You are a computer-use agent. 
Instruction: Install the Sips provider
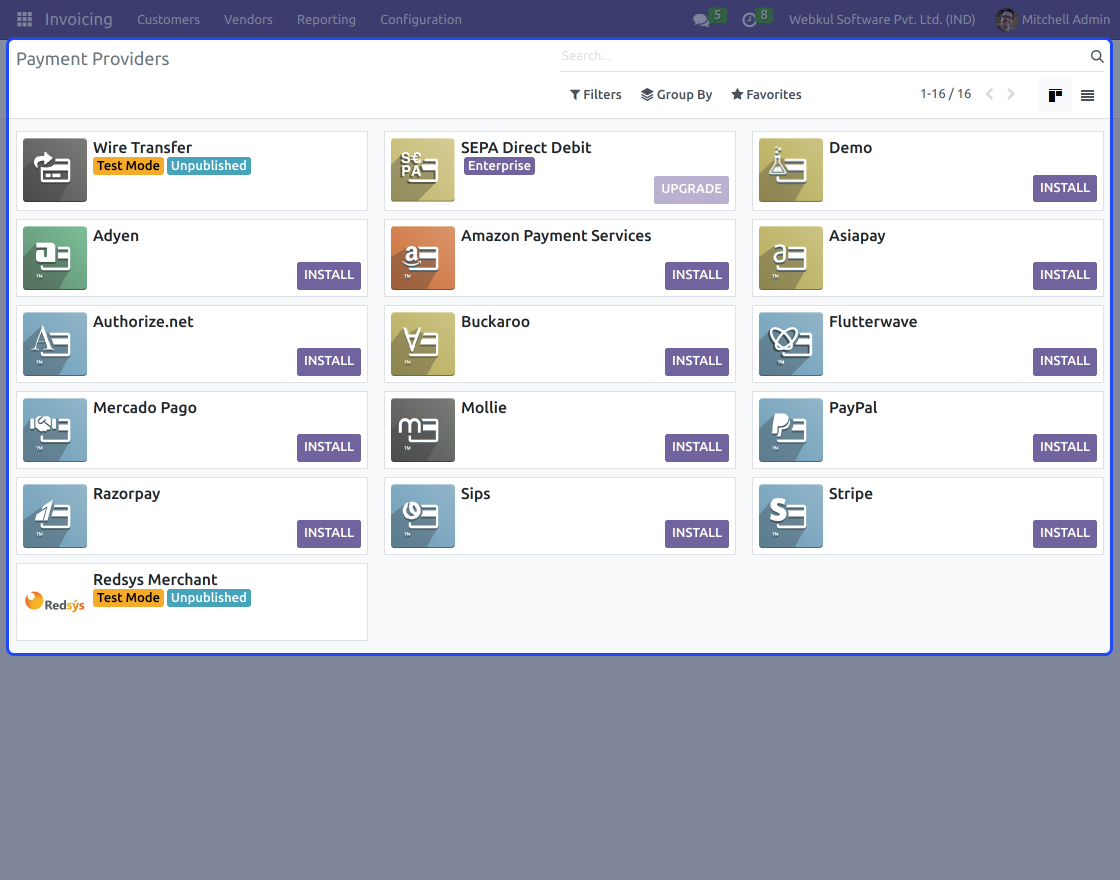tap(696, 534)
